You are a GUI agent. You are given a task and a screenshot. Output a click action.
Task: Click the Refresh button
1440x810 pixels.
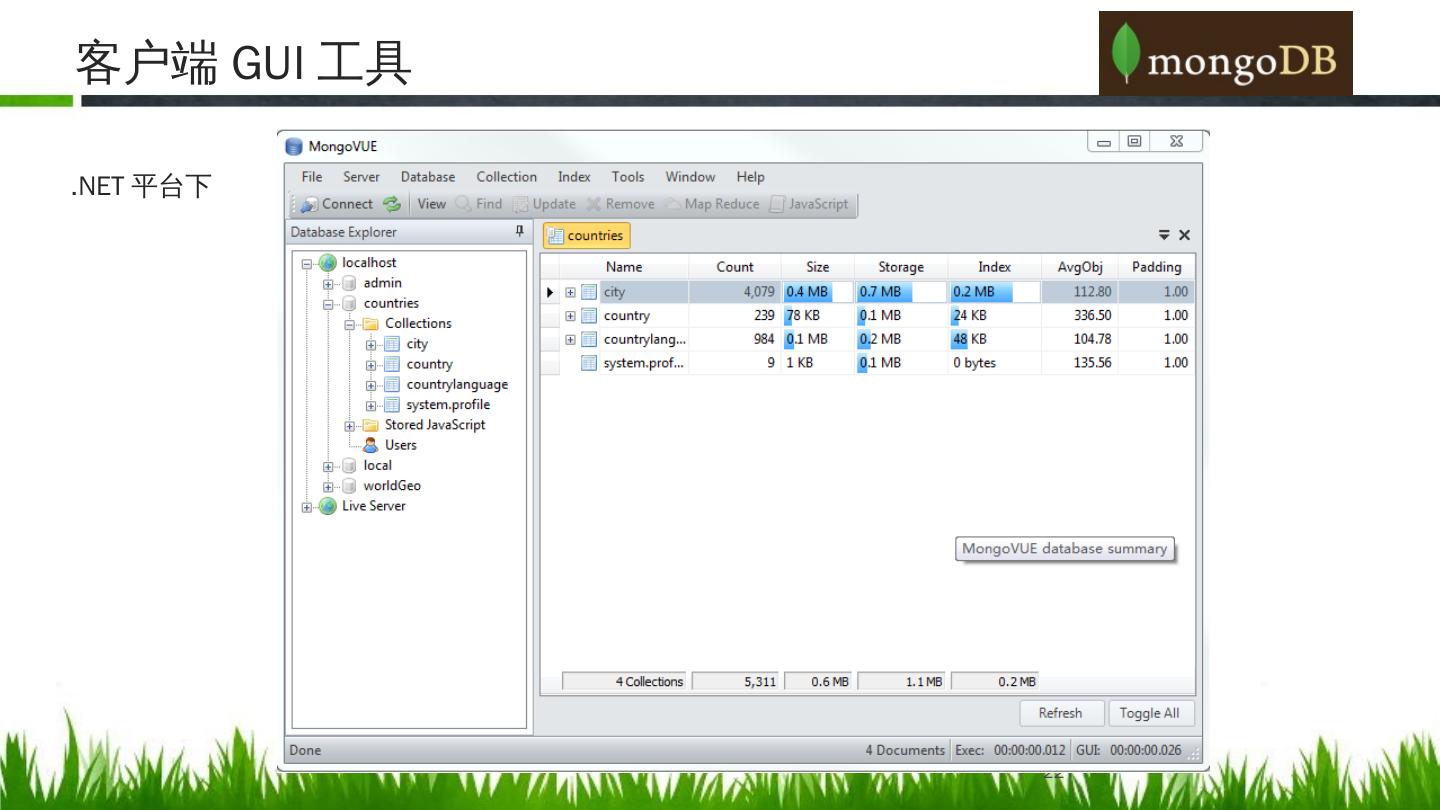pos(1060,713)
